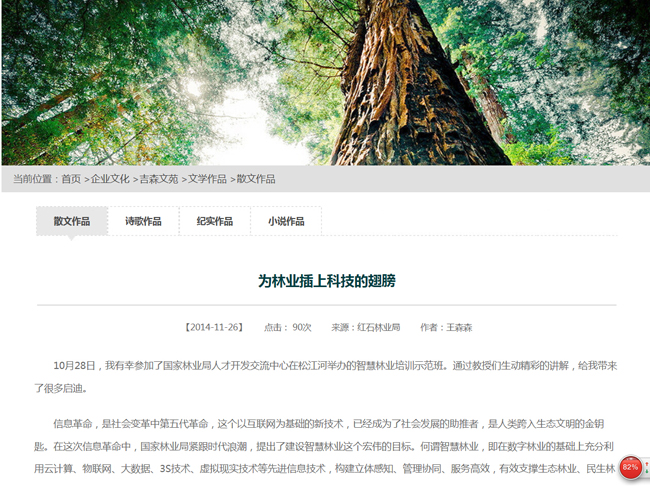The image size is (650, 486).
Task: Click the paragraph starting with 10月28日
Action: point(326,377)
